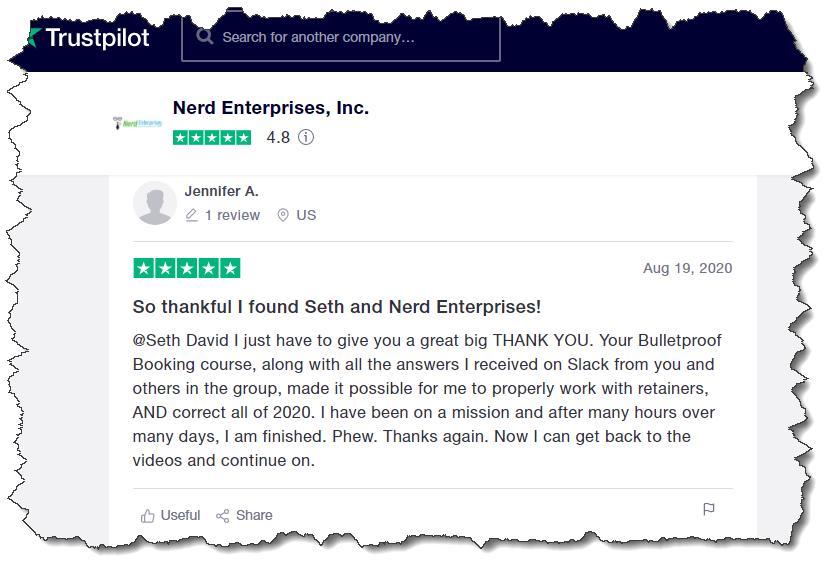Click the company's green star rating in header
This screenshot has width=836, height=574.
click(x=212, y=138)
